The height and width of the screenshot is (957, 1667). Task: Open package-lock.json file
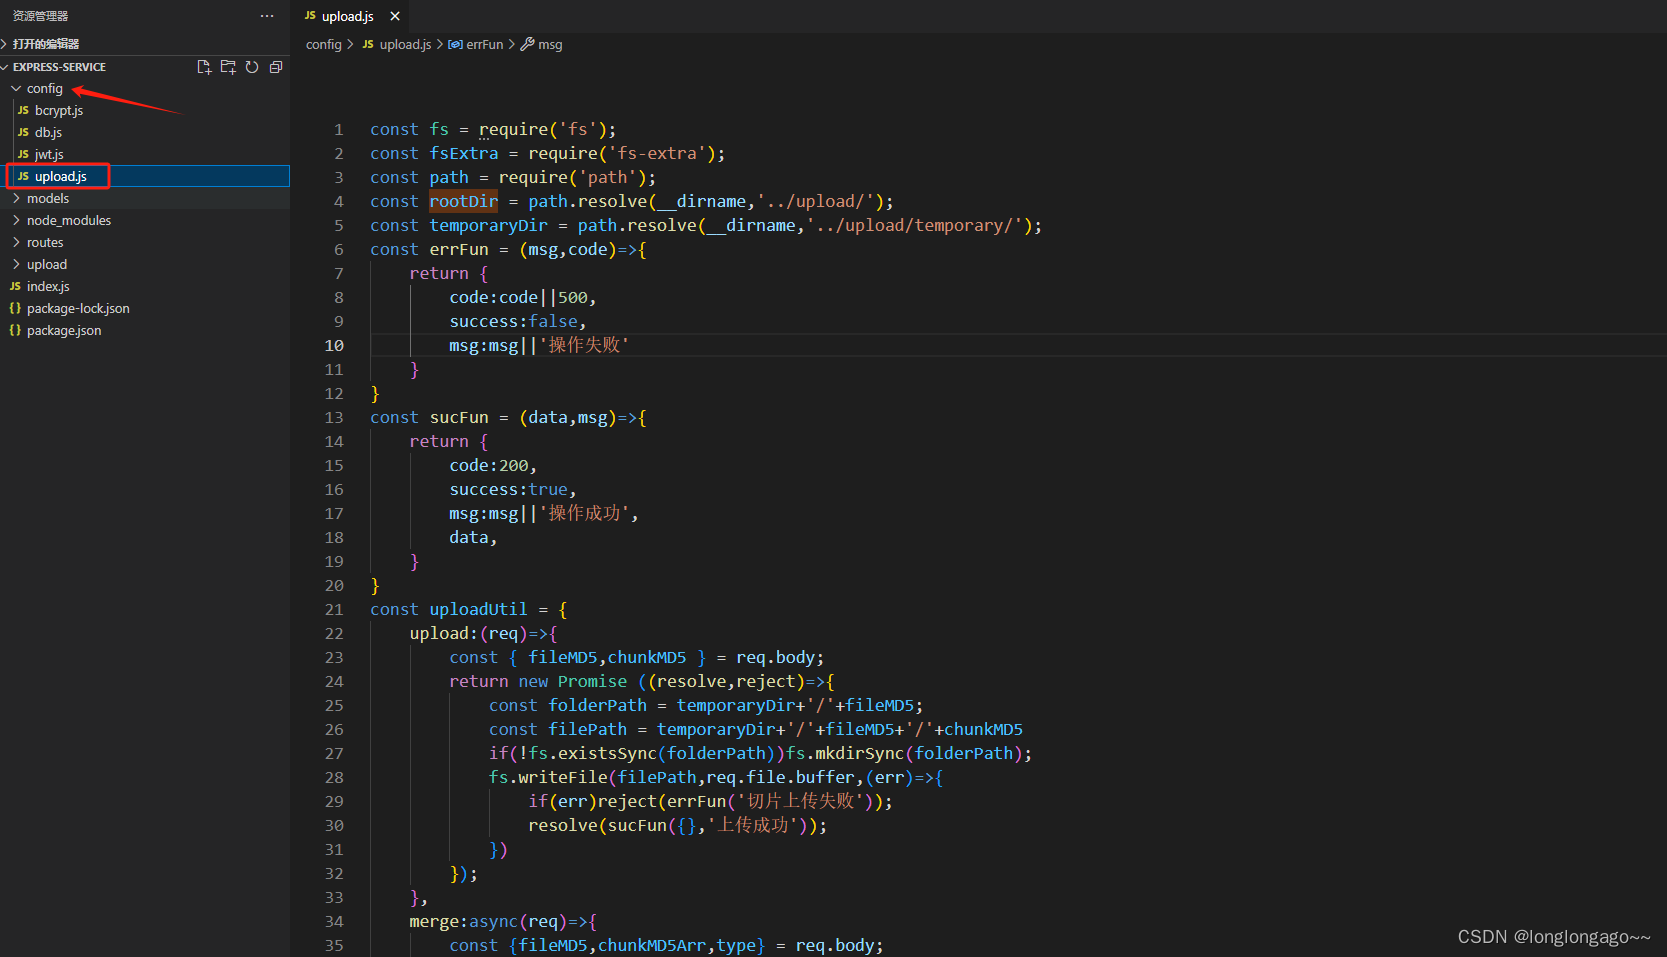(x=78, y=308)
